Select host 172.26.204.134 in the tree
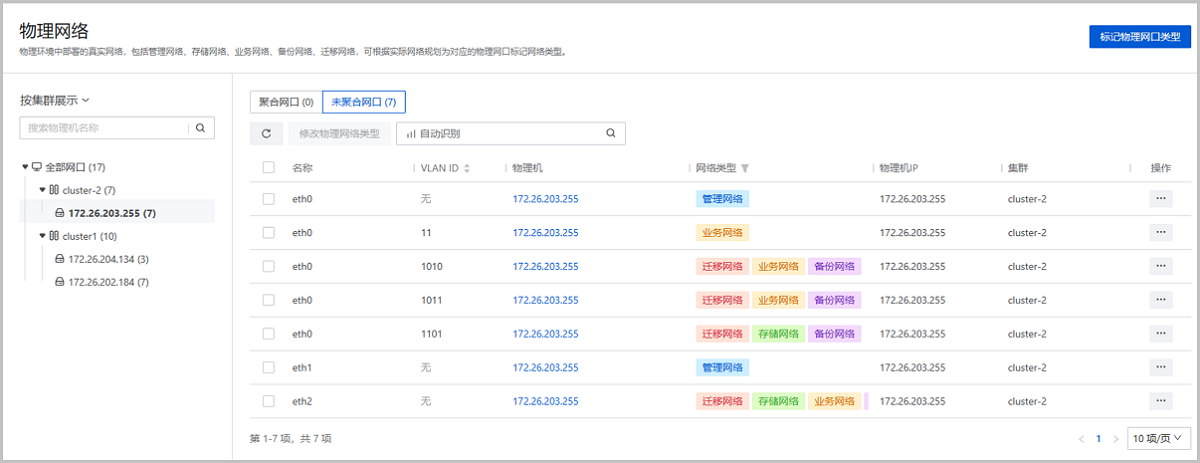 [108, 259]
